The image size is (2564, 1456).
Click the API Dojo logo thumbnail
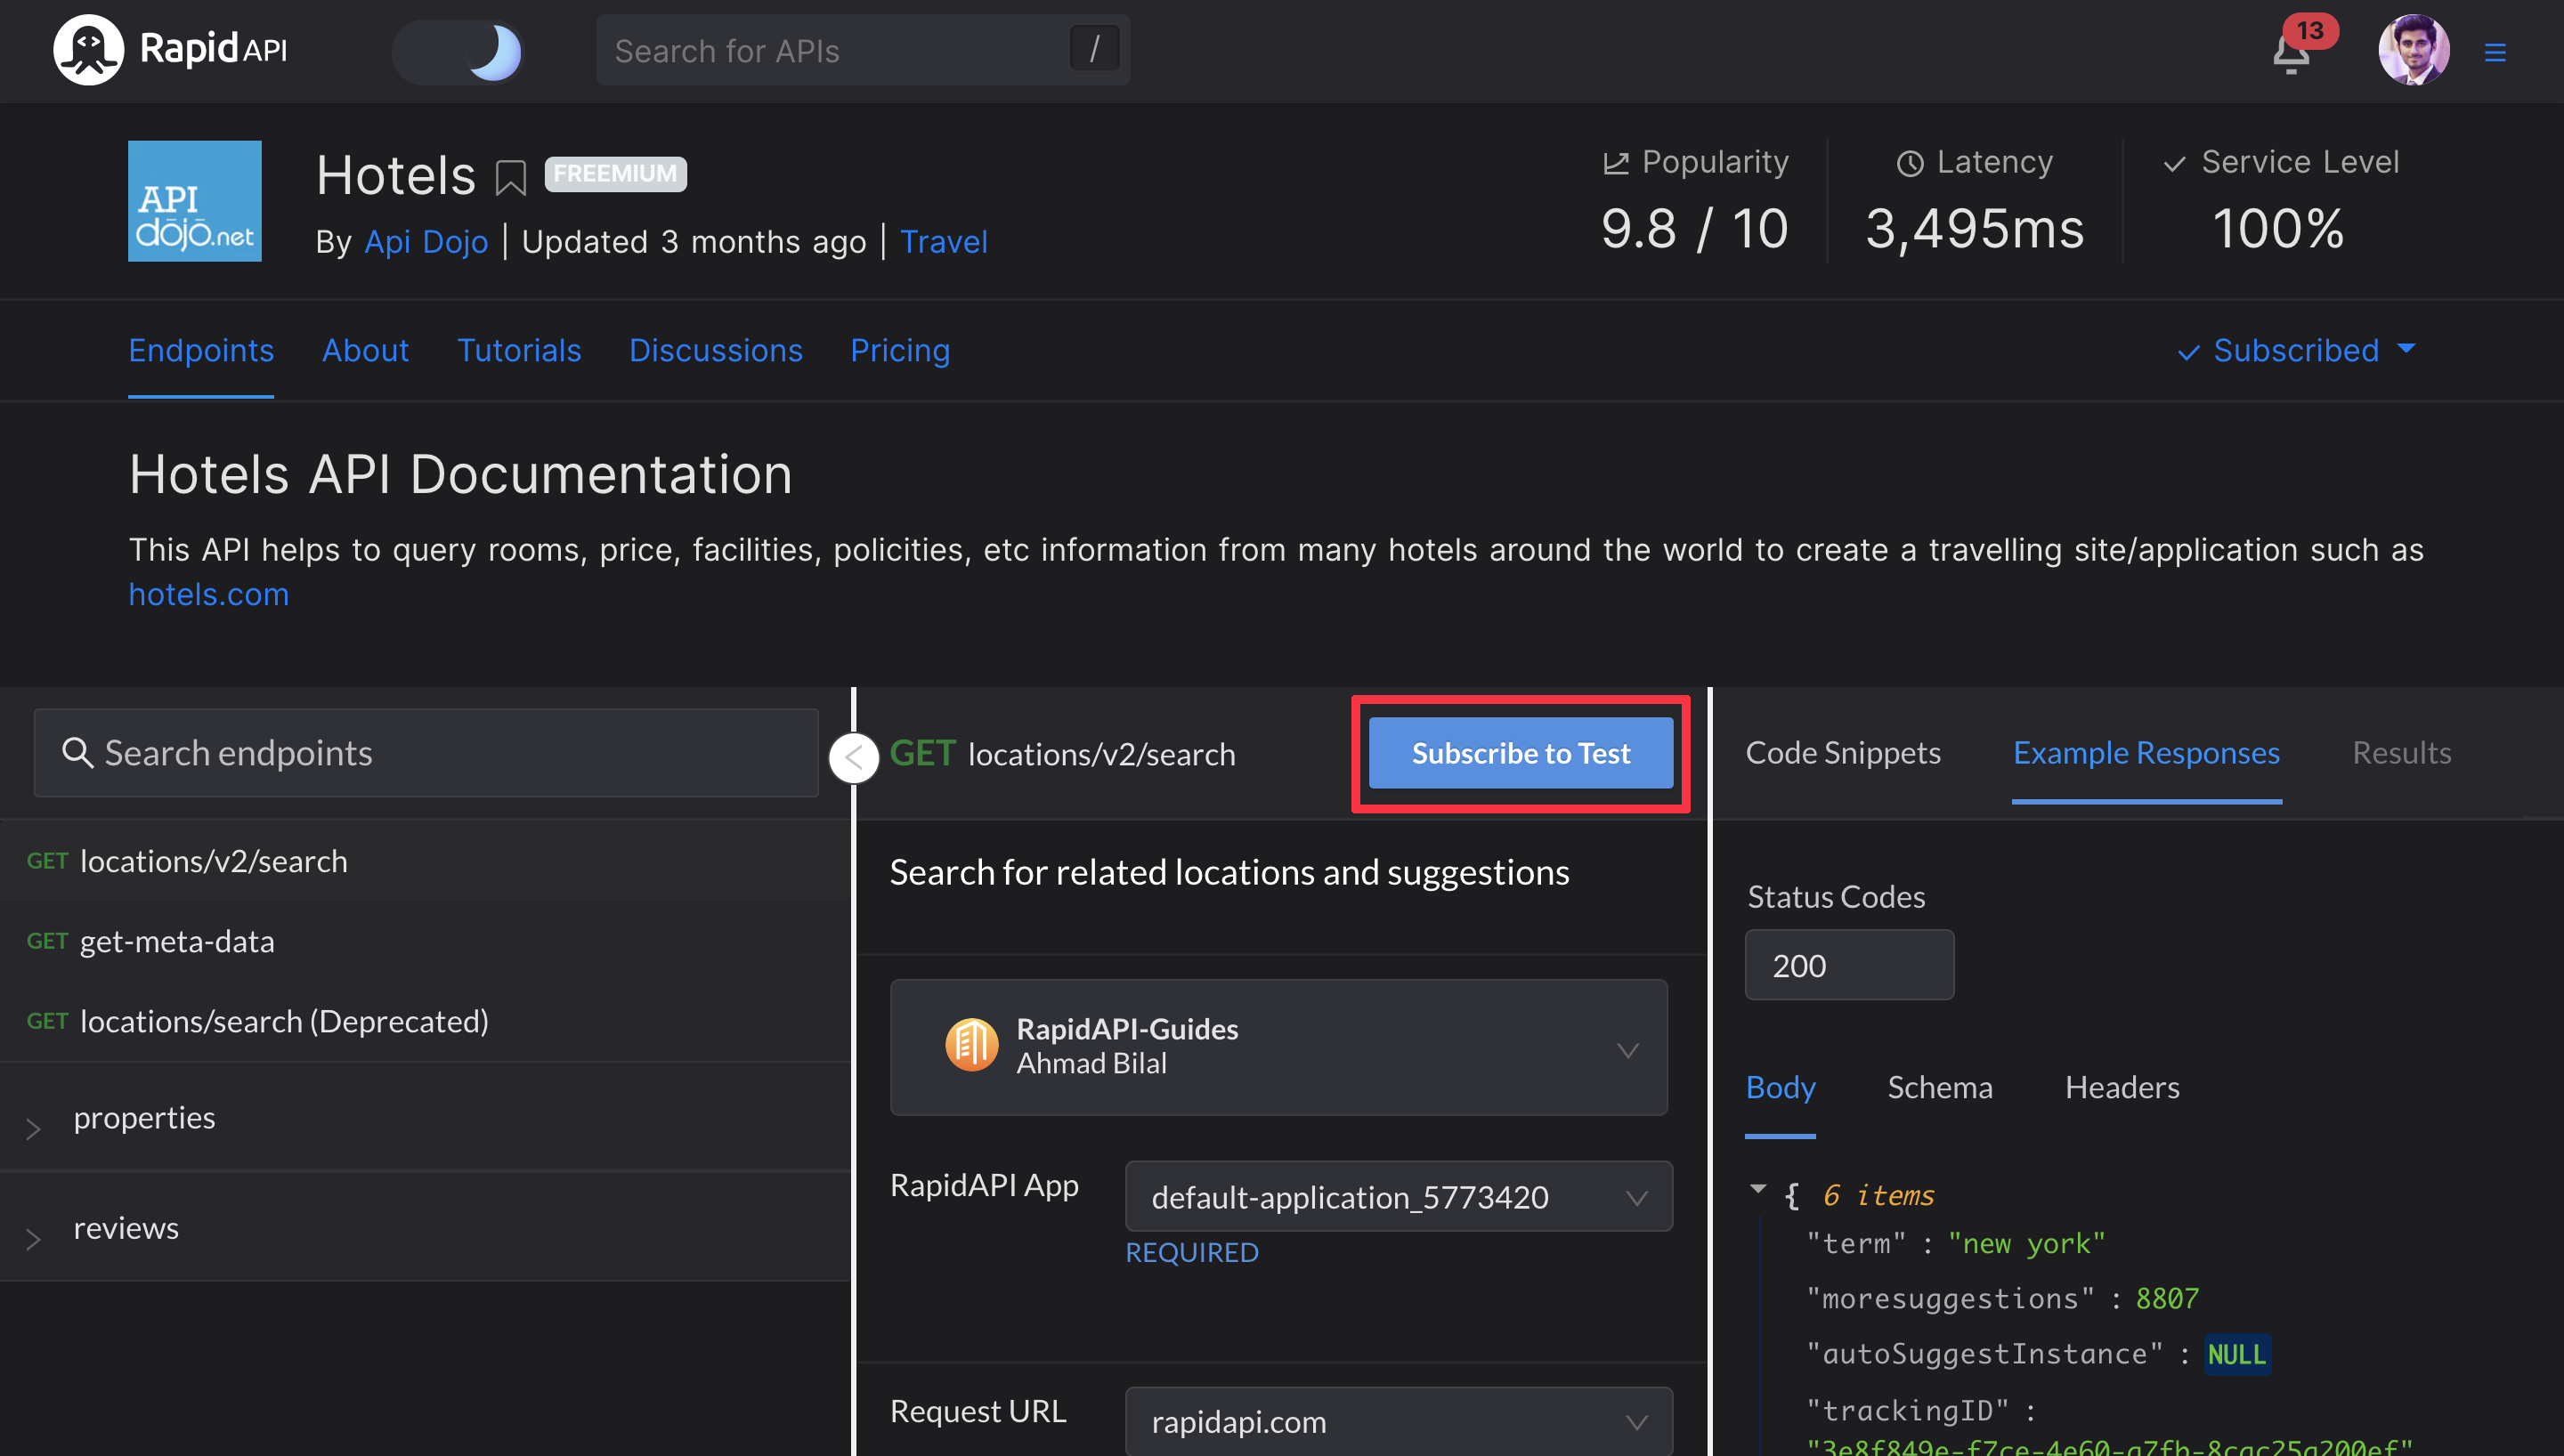click(195, 201)
